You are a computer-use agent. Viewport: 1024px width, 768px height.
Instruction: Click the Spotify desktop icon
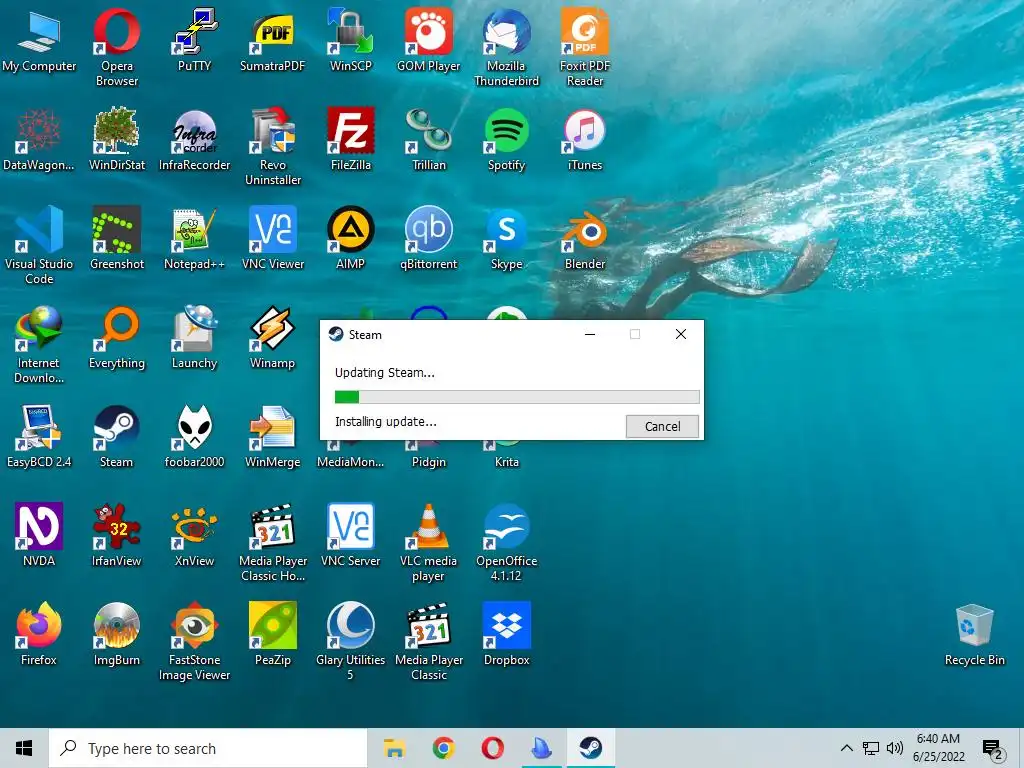507,139
